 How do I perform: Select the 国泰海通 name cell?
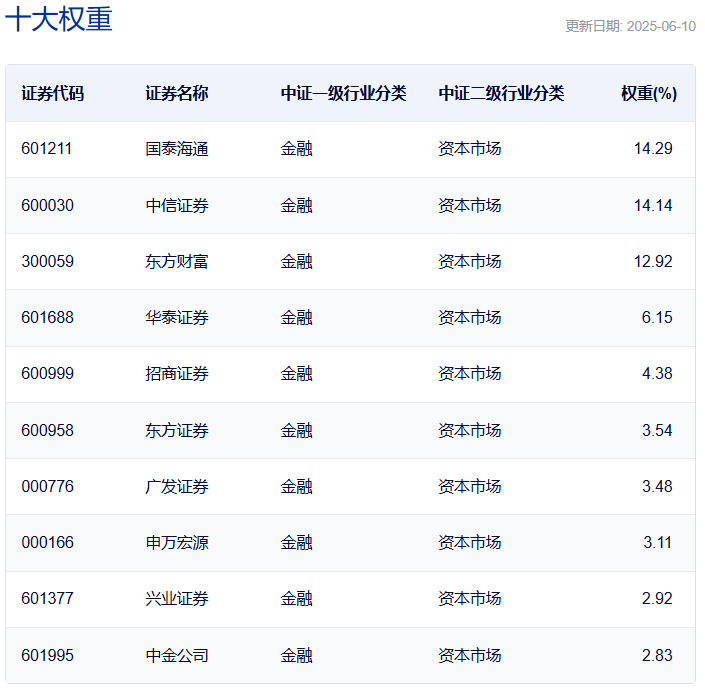[177, 149]
